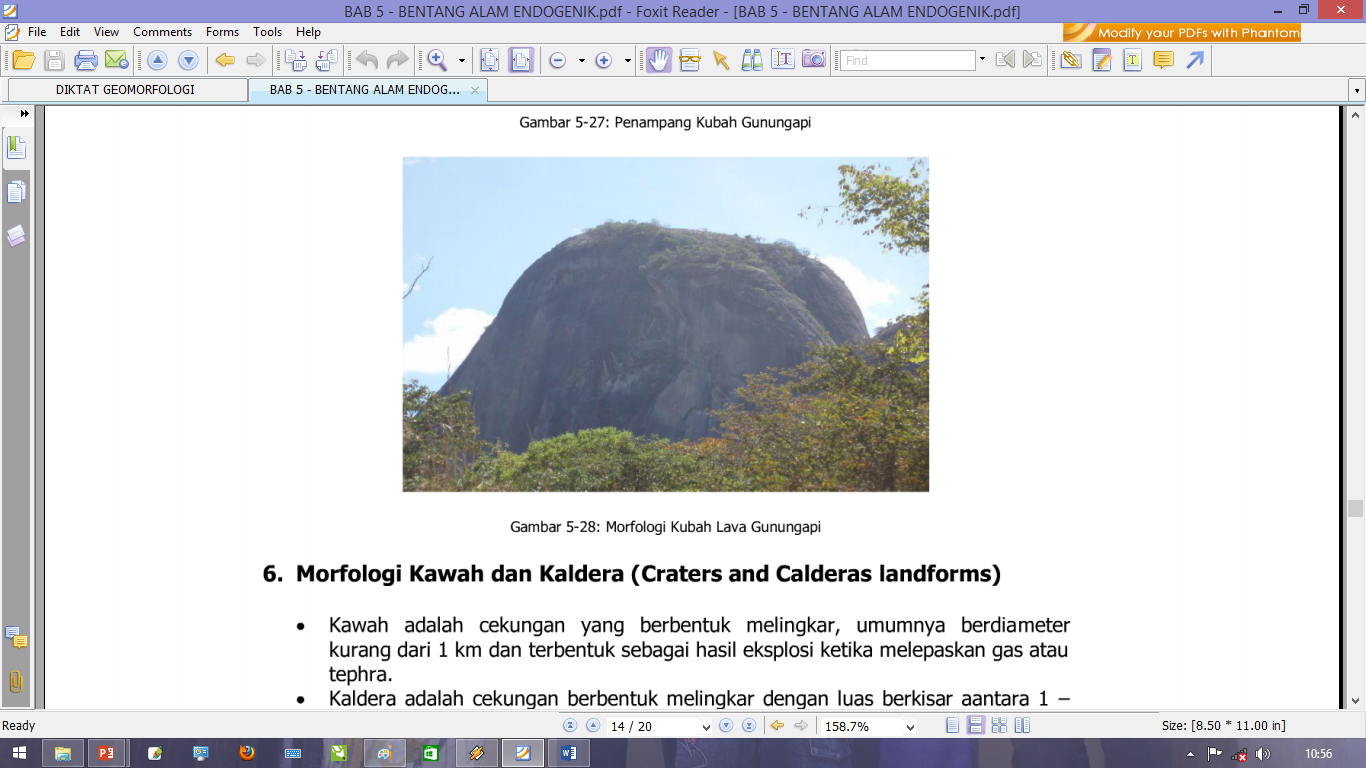Viewport: 1366px width, 768px height.
Task: Open the File menu
Action: pos(37,32)
